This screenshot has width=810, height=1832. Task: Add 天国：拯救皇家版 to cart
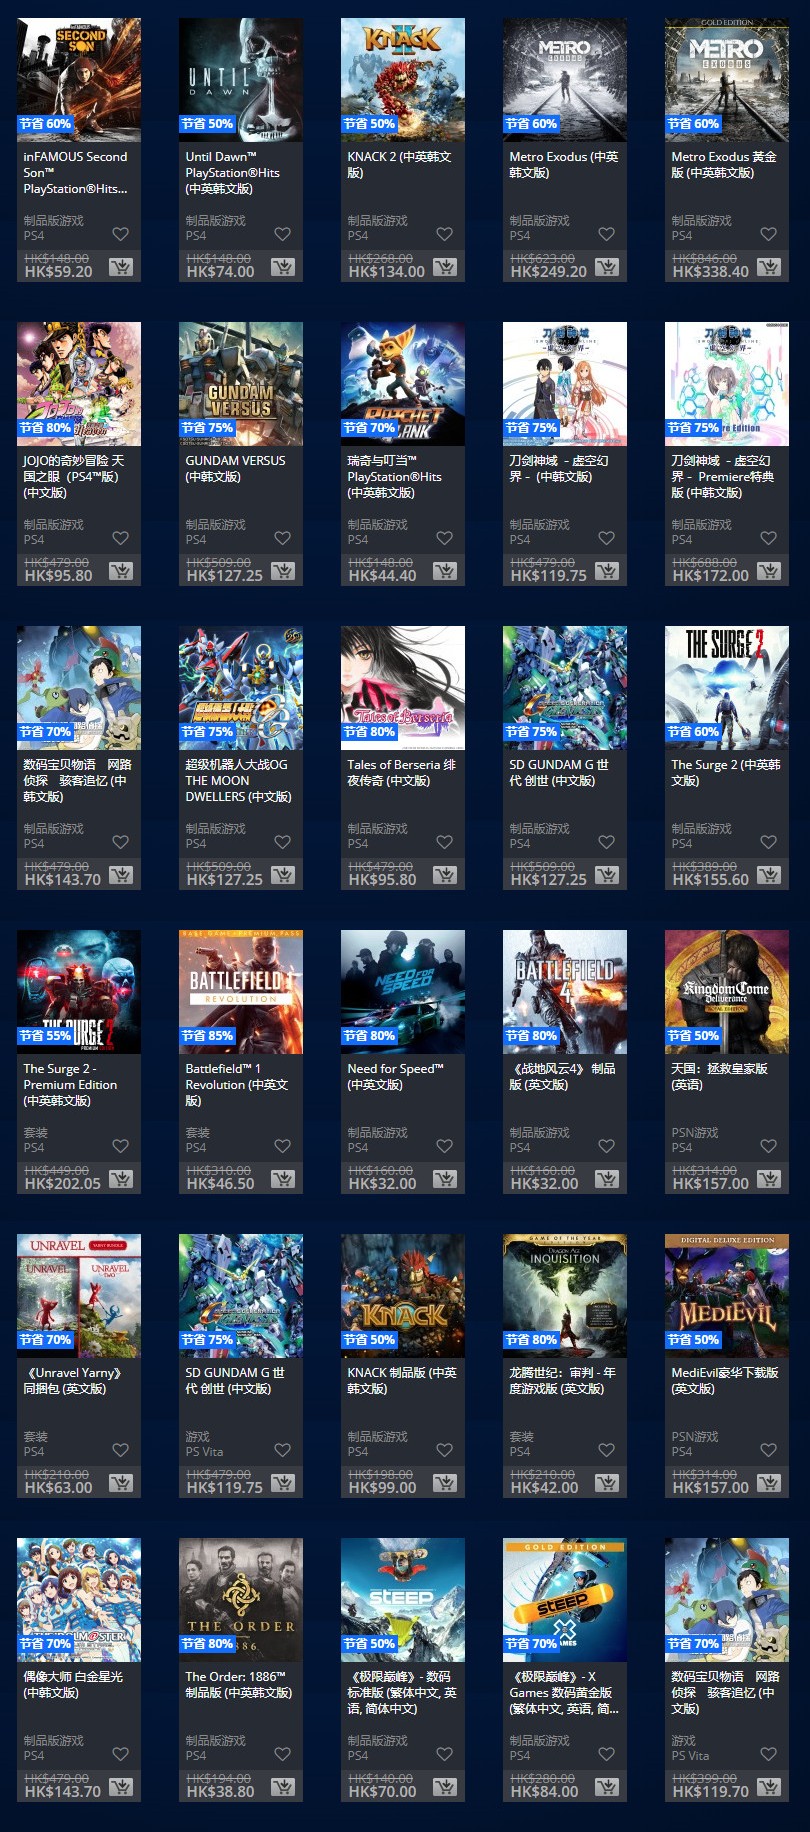769,1179
